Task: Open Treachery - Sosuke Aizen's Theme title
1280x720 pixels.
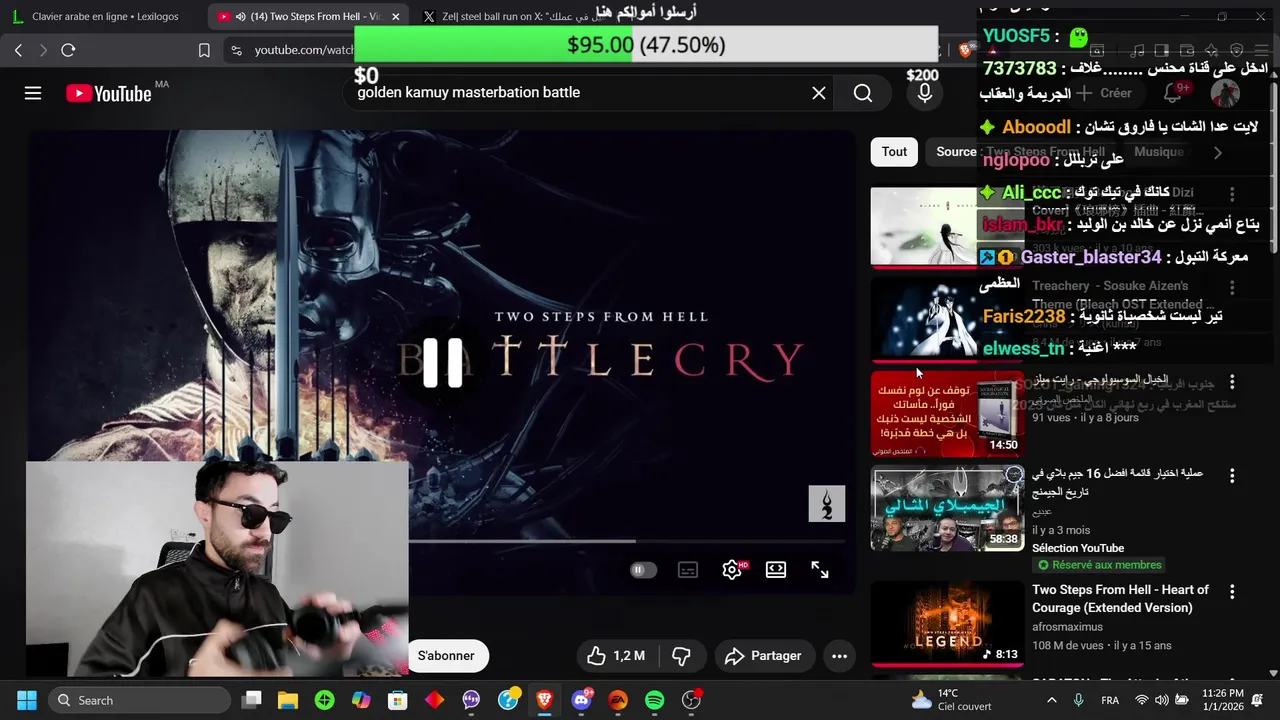Action: tap(1123, 295)
